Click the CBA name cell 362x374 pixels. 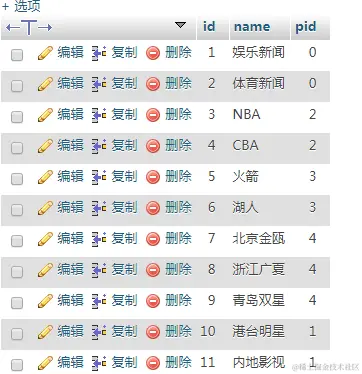click(245, 145)
